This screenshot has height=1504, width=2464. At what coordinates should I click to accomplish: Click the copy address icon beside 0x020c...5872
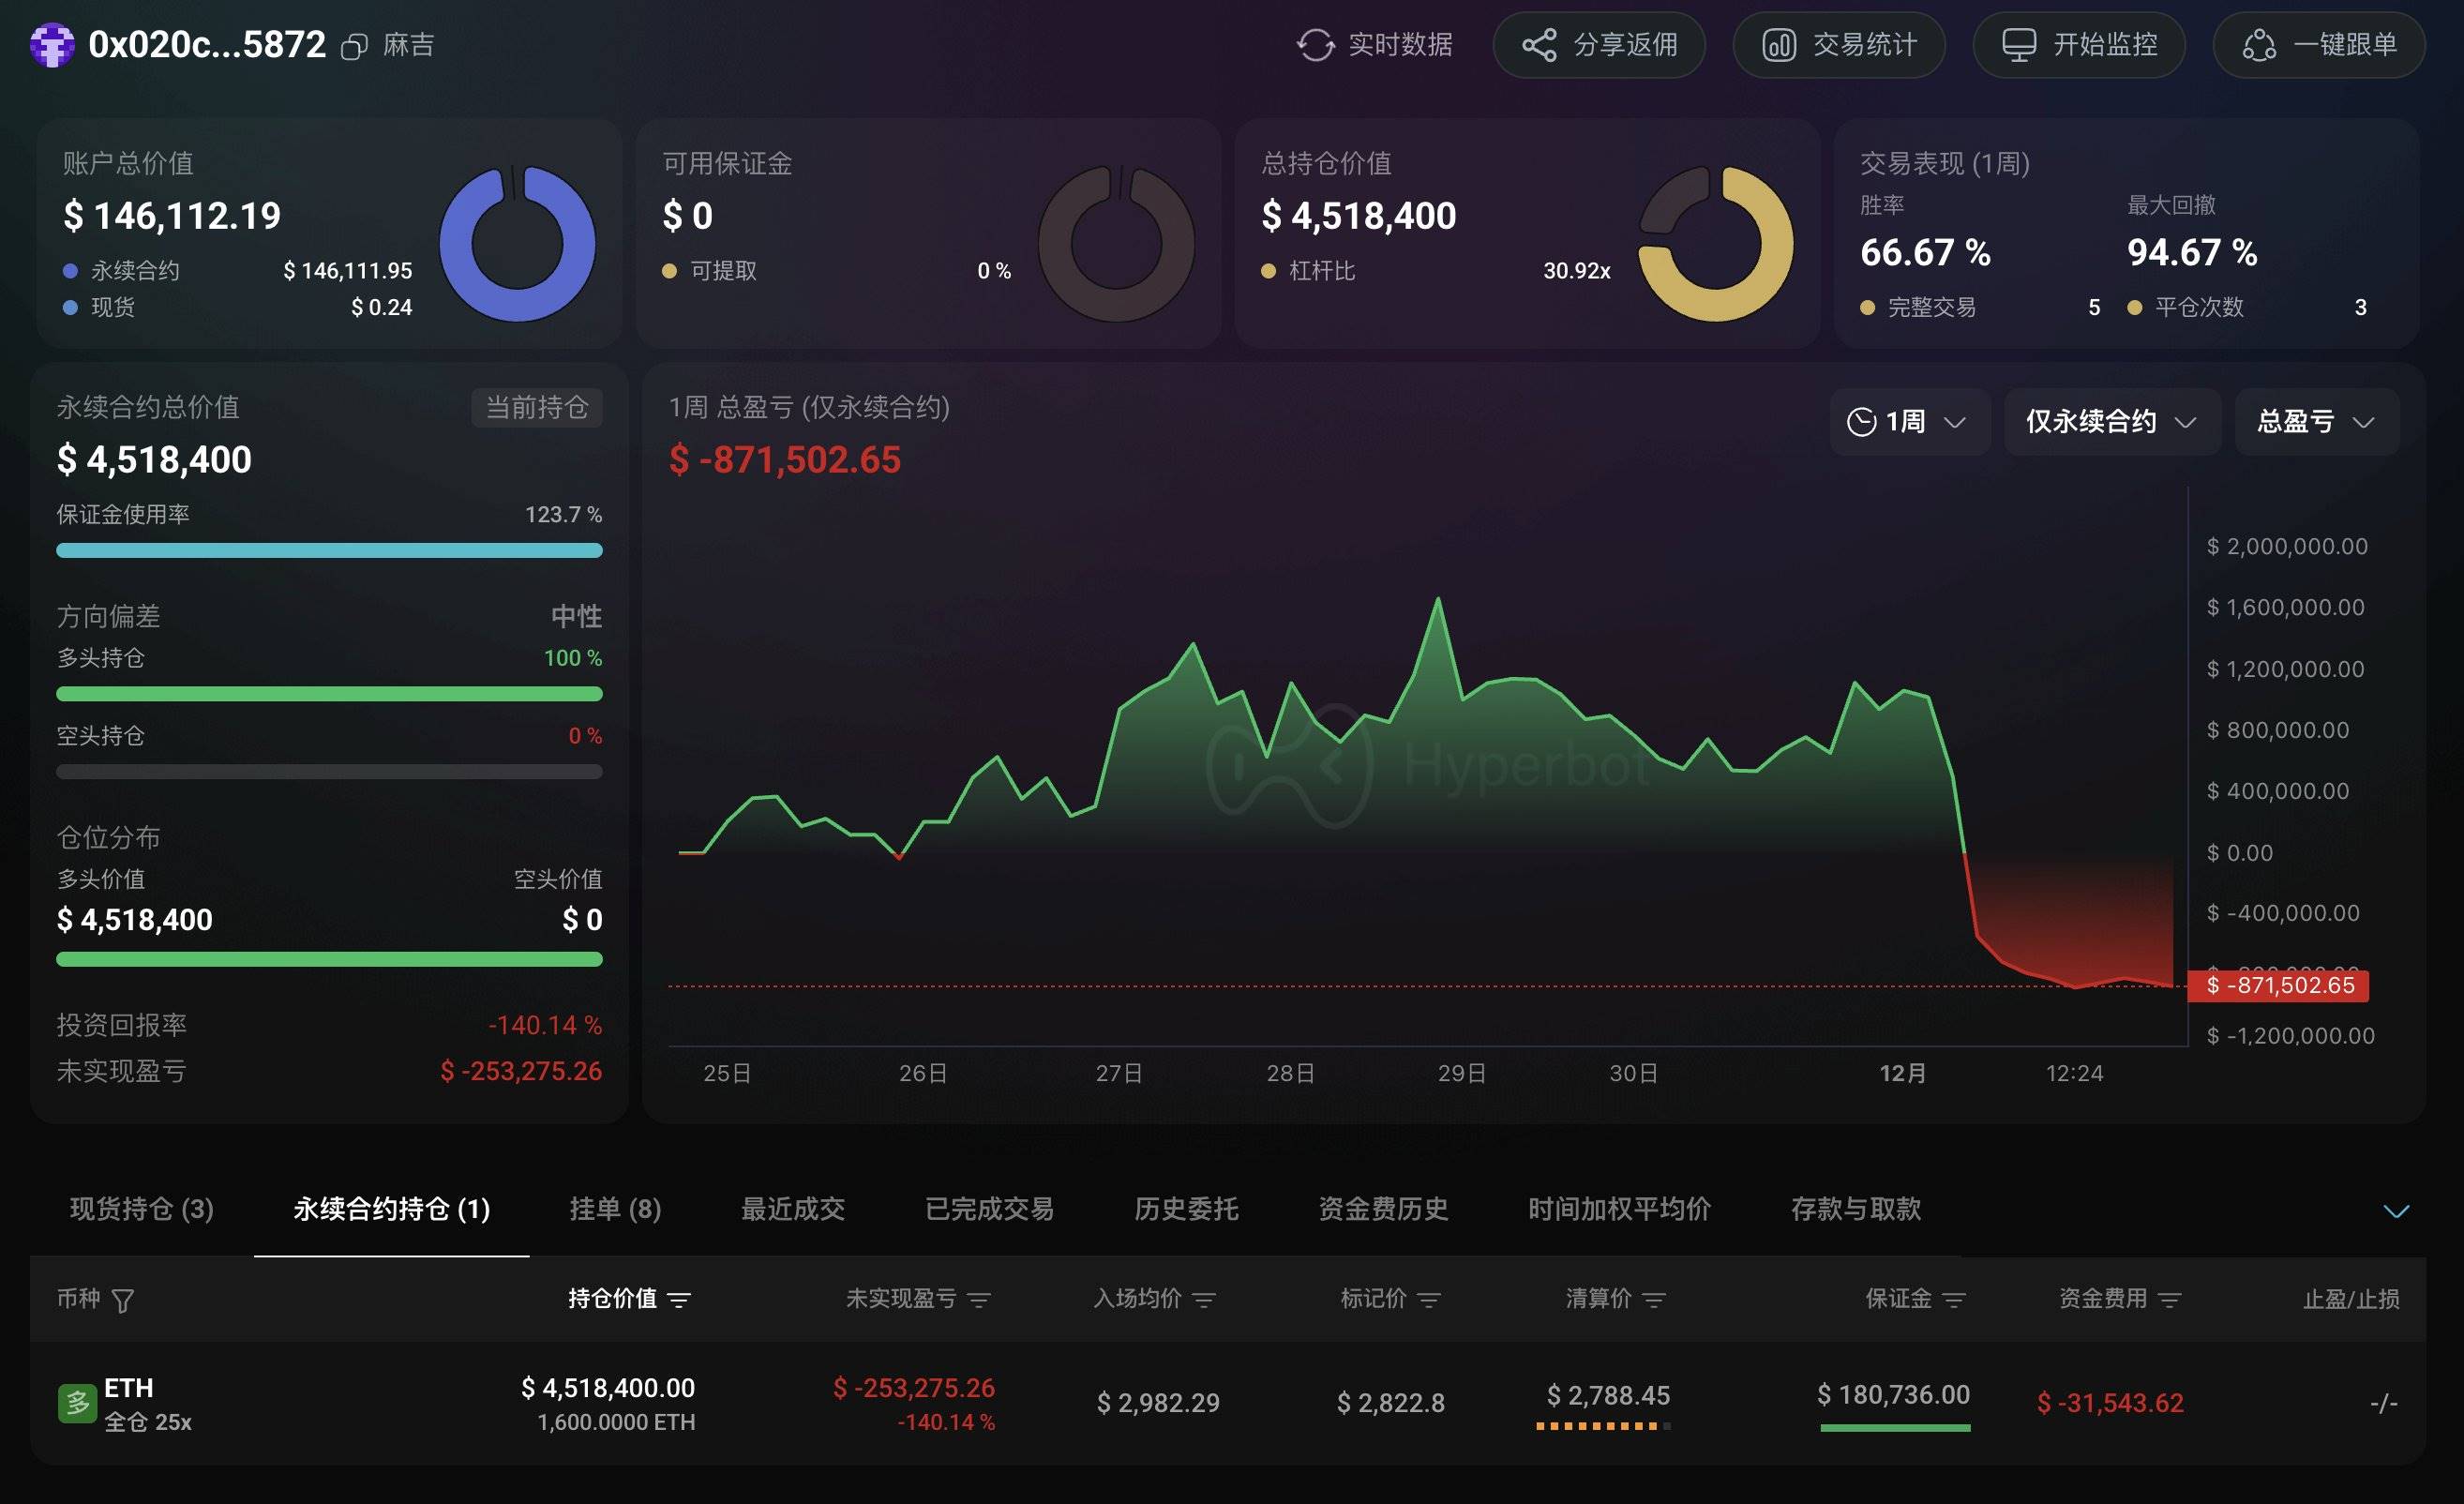(x=354, y=47)
